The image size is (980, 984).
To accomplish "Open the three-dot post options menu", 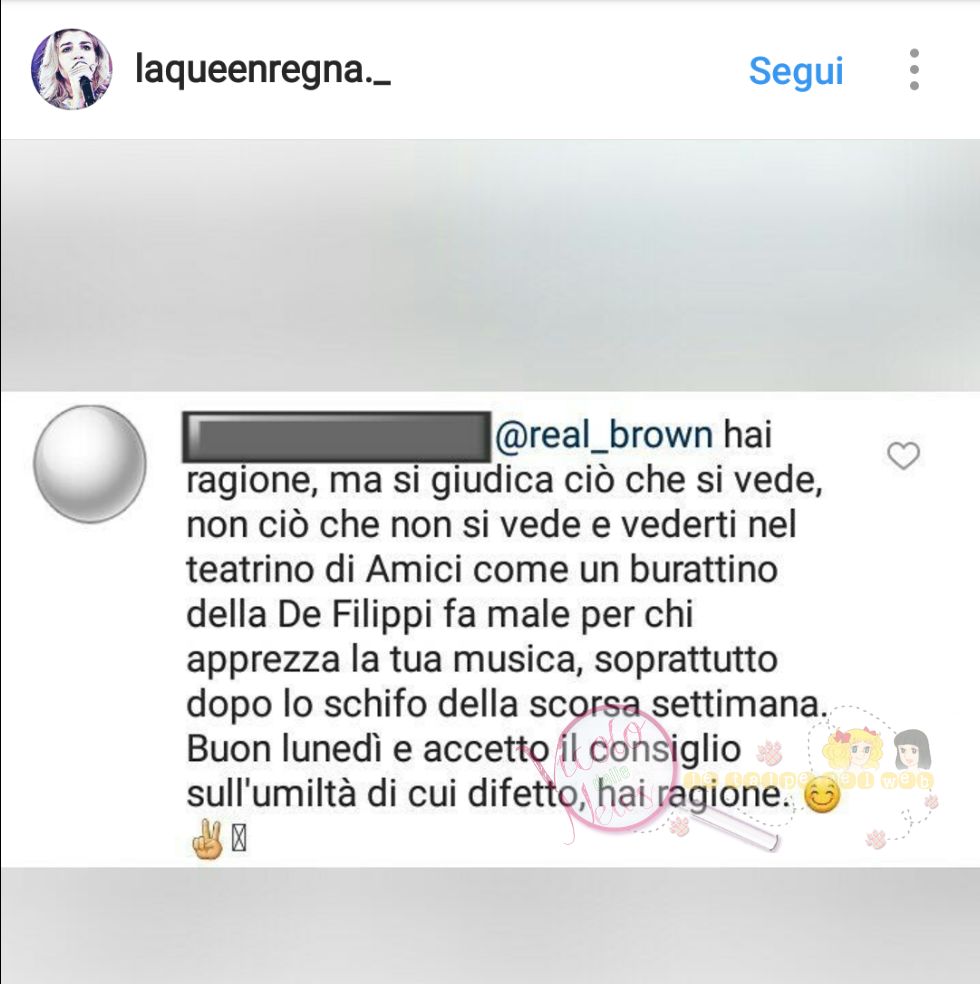I will coord(914,70).
